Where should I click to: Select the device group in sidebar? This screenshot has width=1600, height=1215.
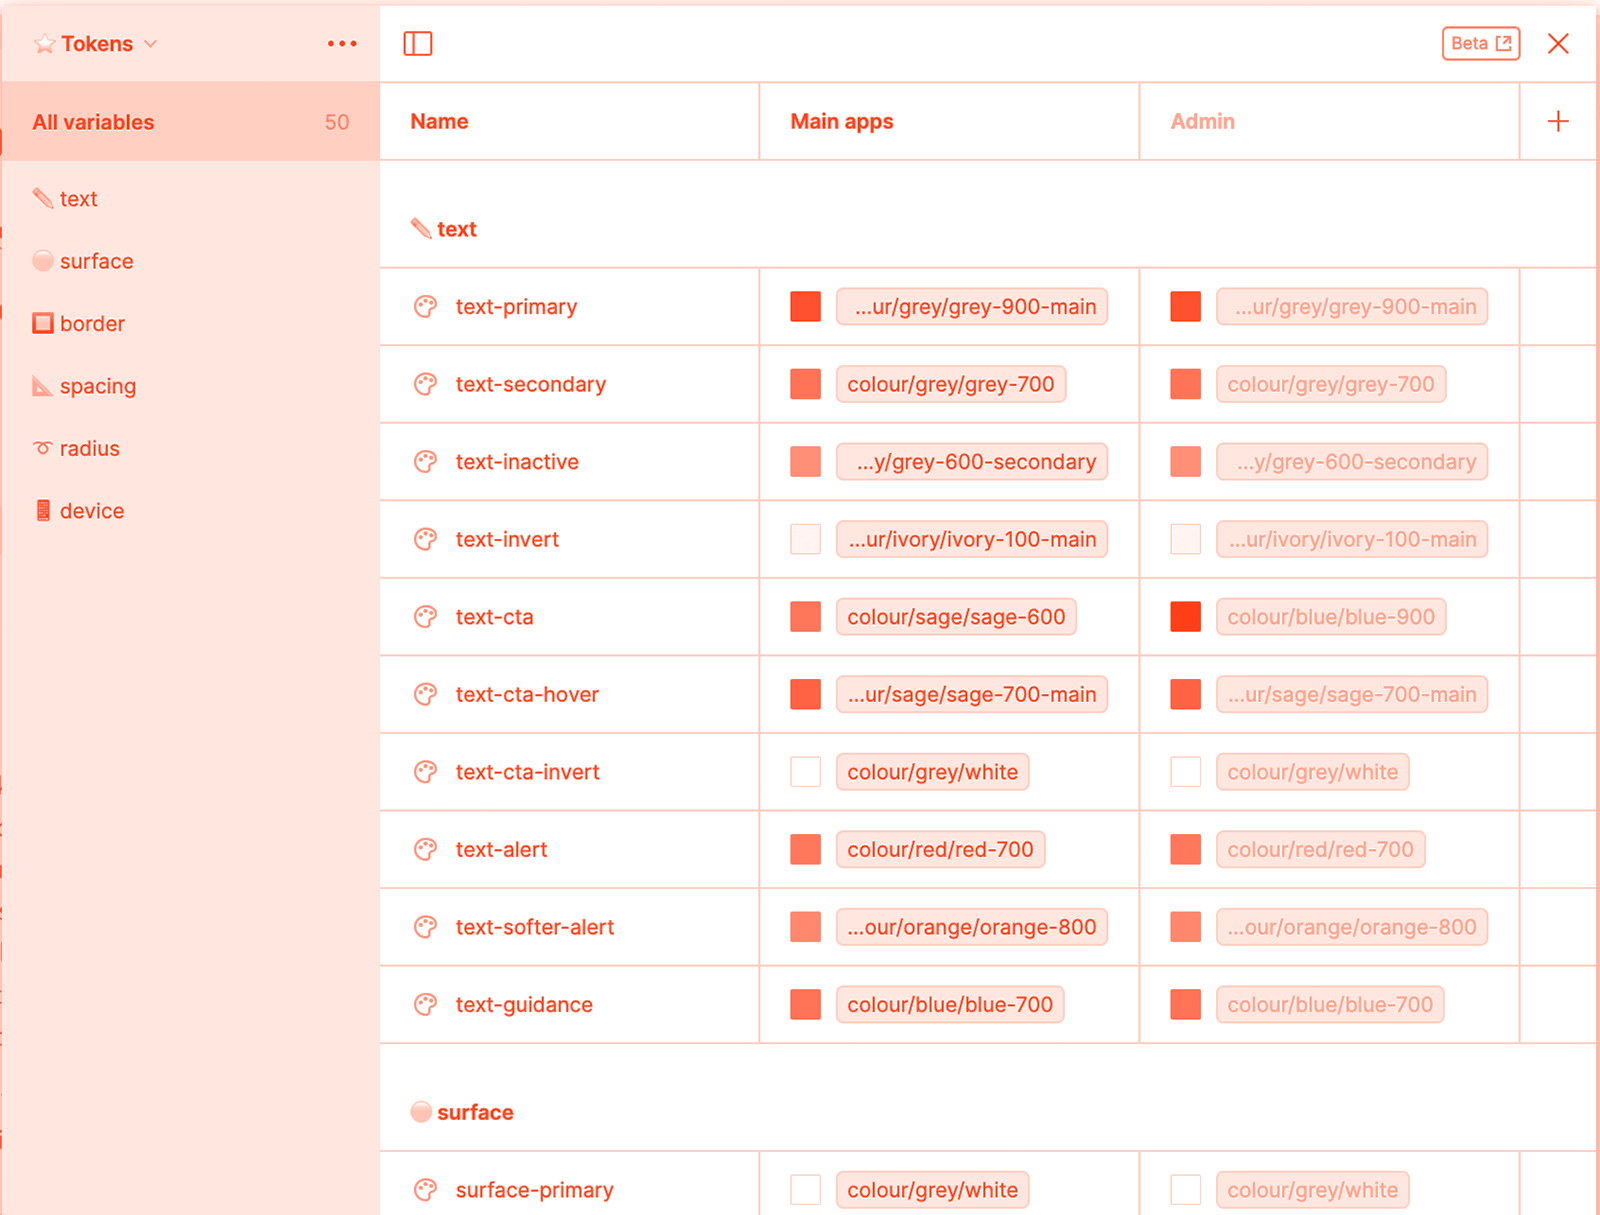coord(79,511)
